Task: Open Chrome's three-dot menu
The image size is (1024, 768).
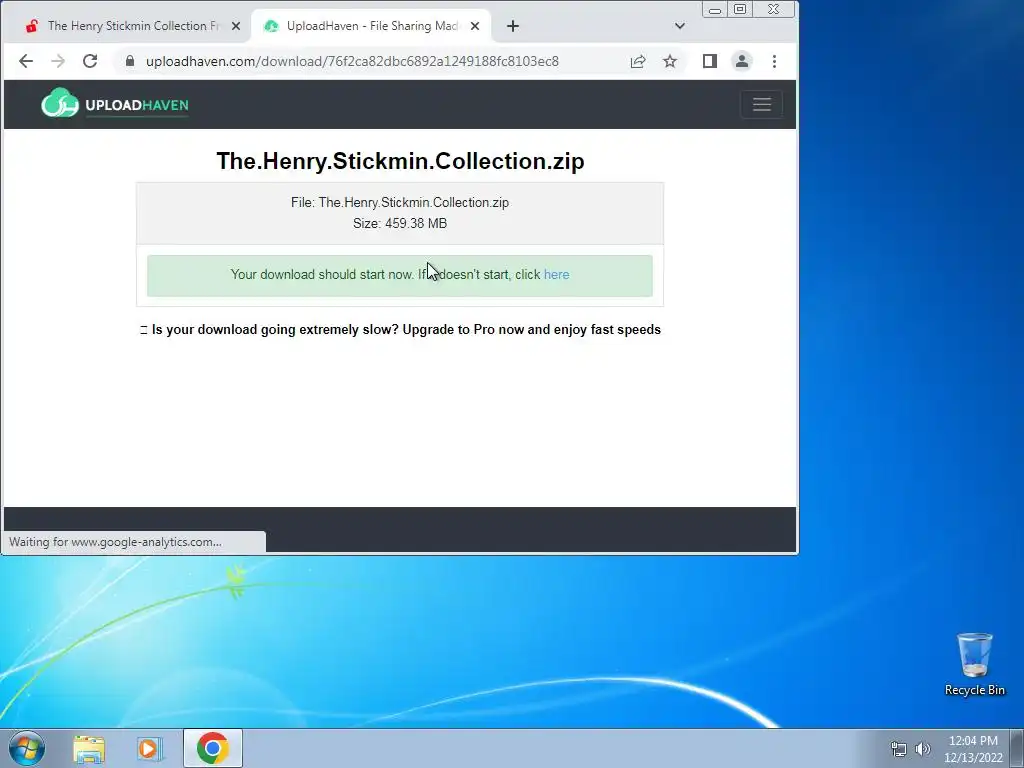Action: (775, 61)
